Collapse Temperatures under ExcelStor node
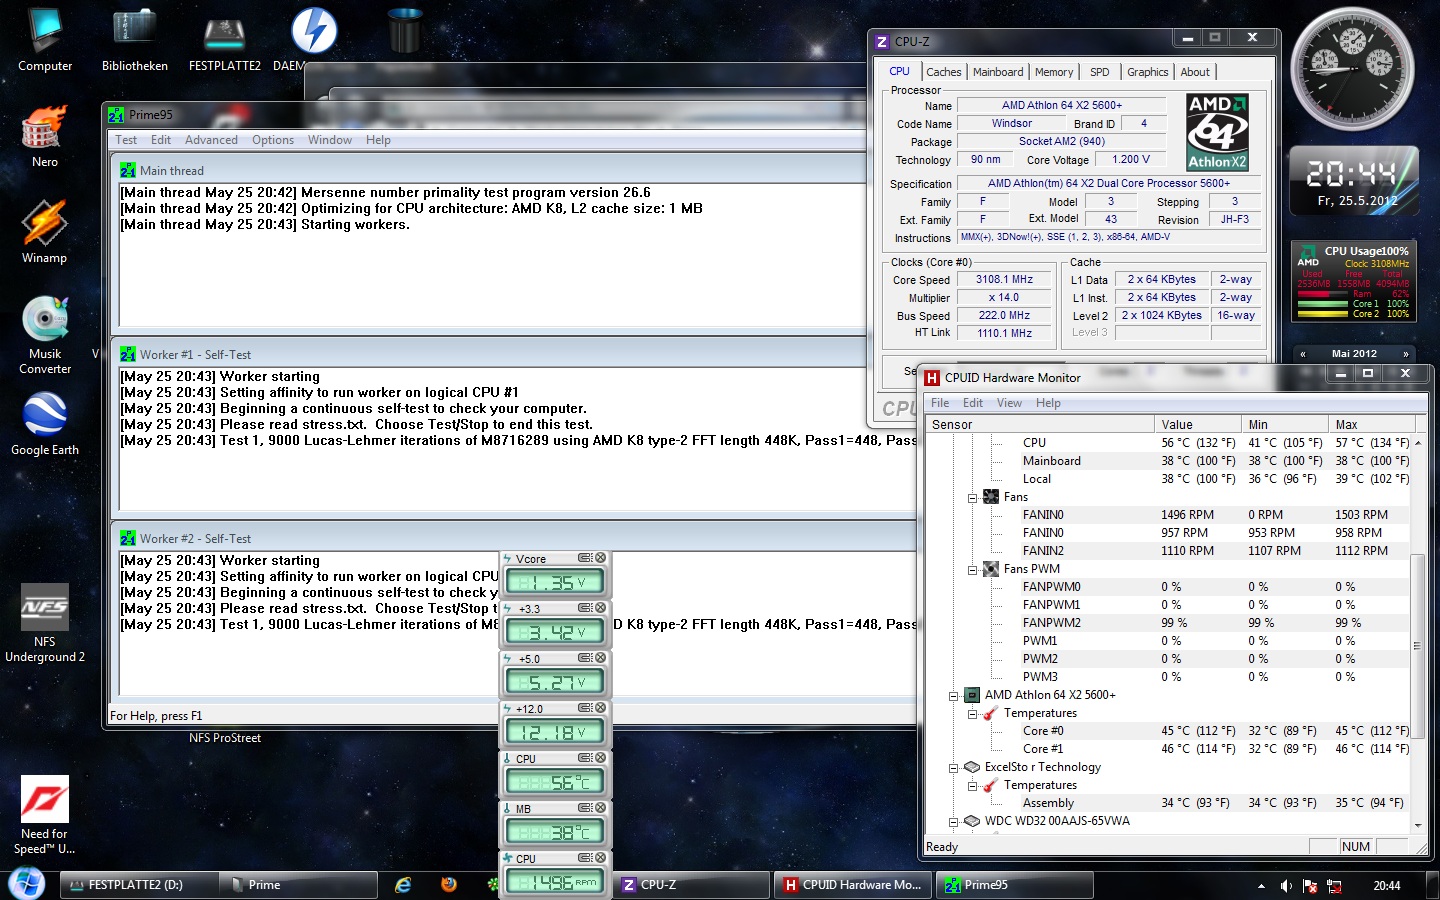The image size is (1440, 900). coord(973,785)
